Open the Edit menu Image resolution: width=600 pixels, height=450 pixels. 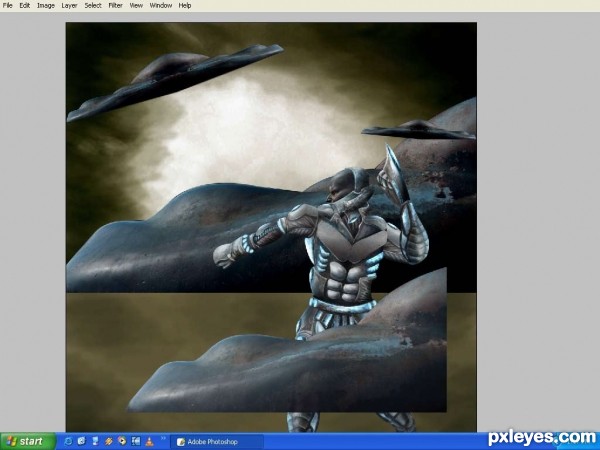tap(24, 5)
